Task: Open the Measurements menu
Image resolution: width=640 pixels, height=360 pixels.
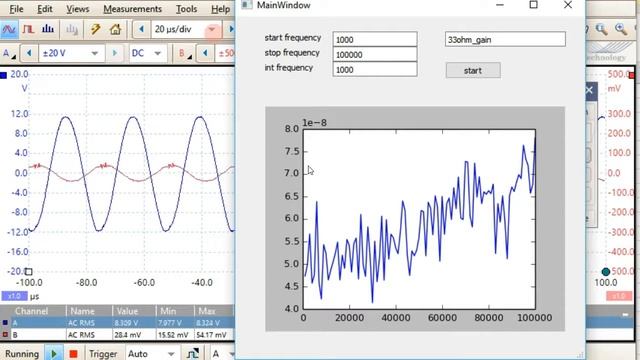Action: 132,9
